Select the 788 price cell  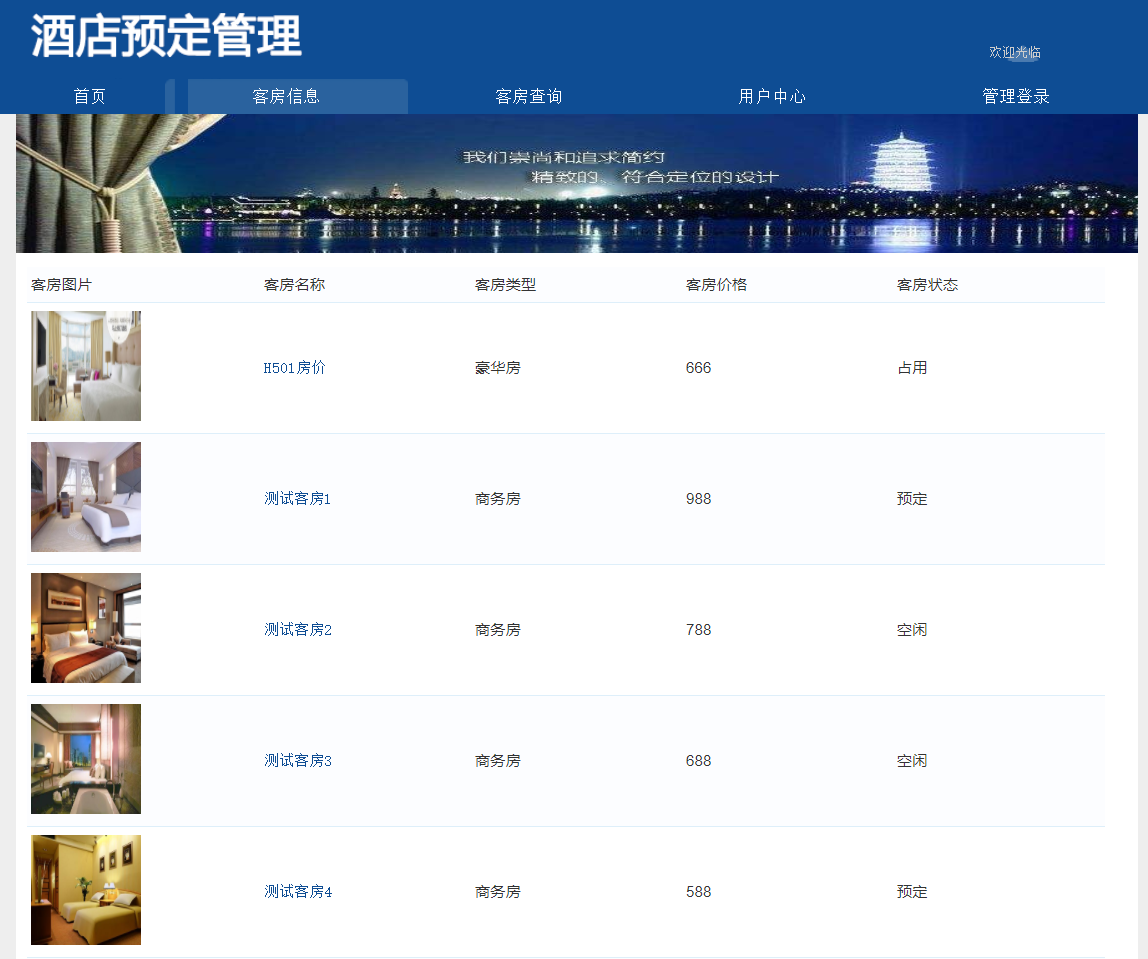click(x=698, y=630)
